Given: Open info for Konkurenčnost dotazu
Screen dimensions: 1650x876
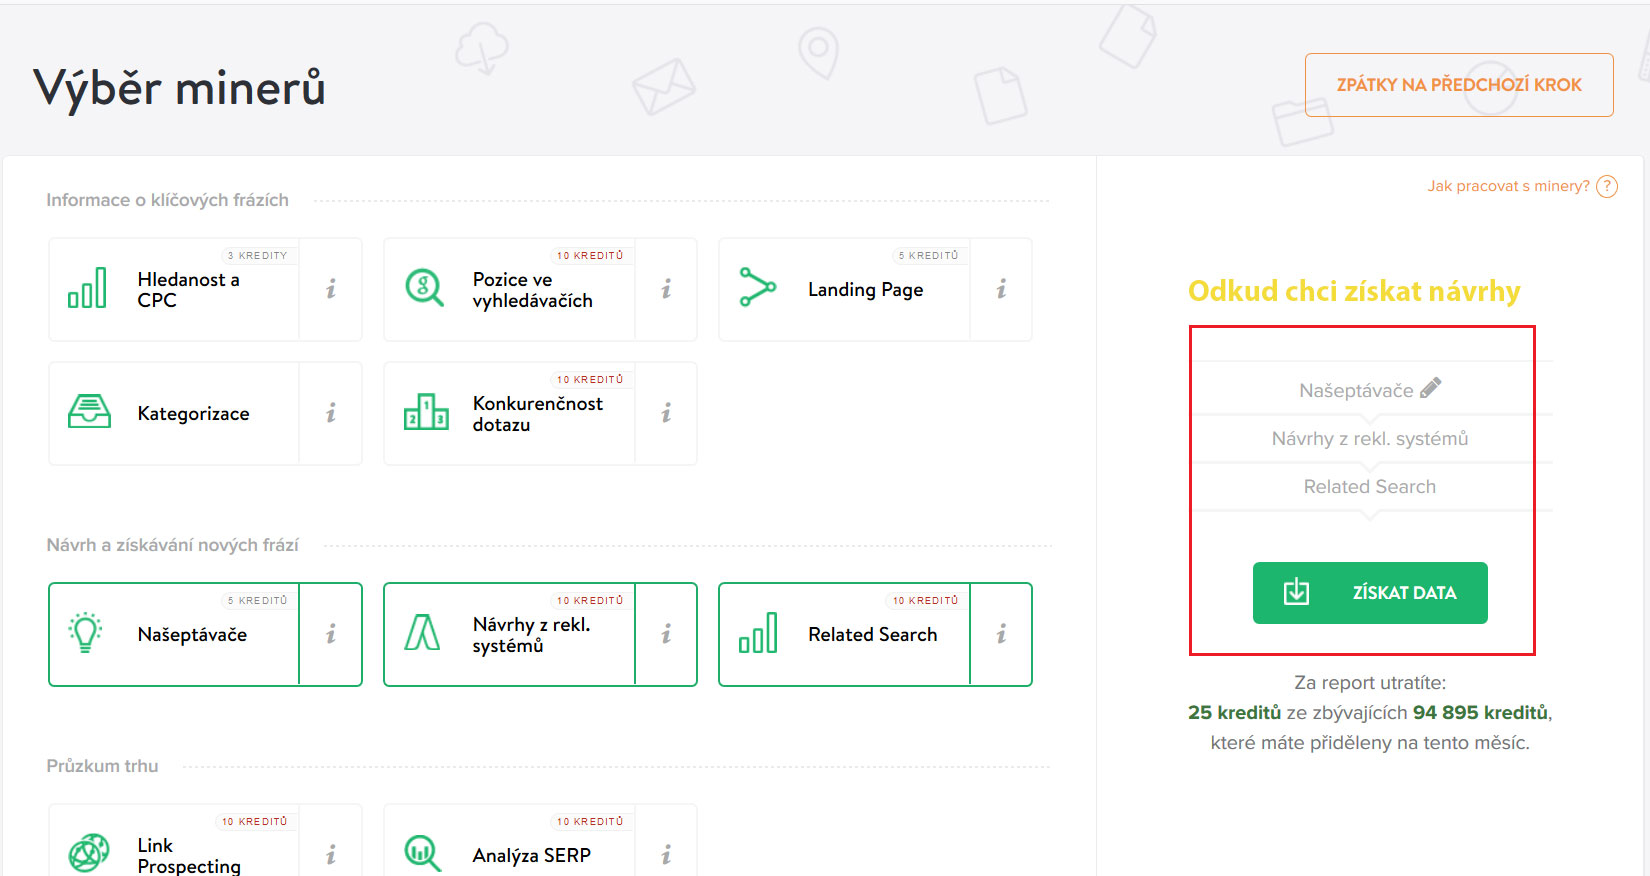Looking at the screenshot, I should click(x=666, y=414).
